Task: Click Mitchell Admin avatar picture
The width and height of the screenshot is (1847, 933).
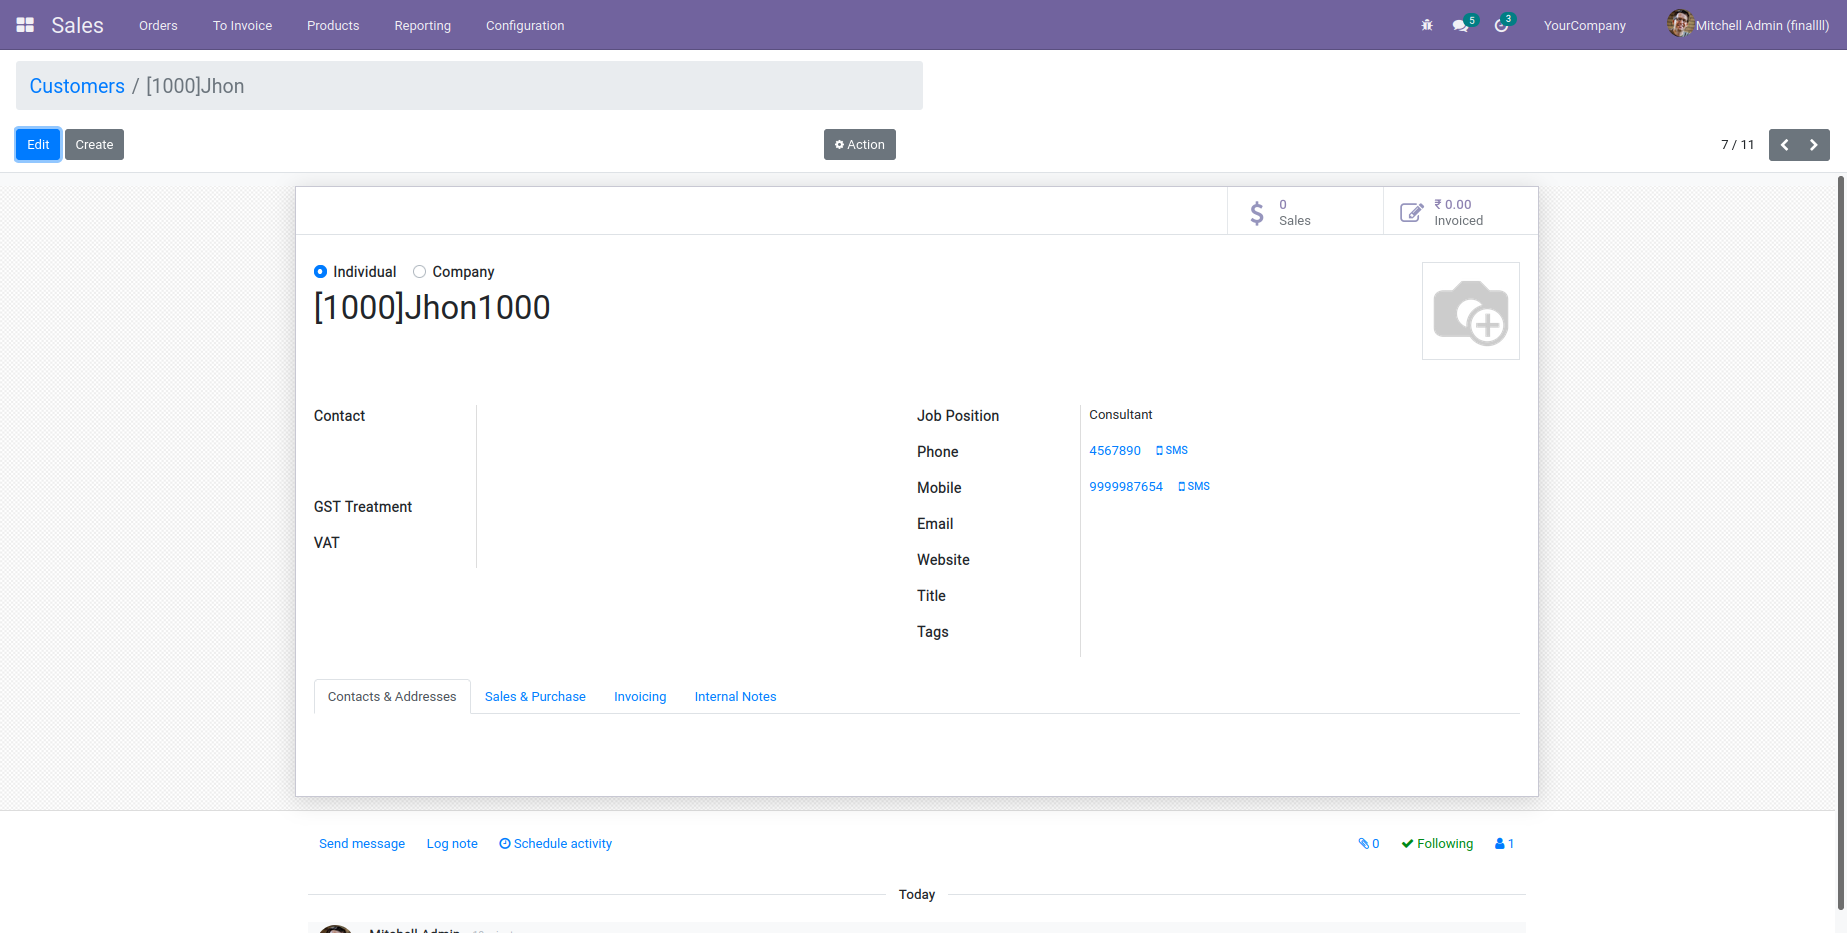Action: pos(1680,24)
